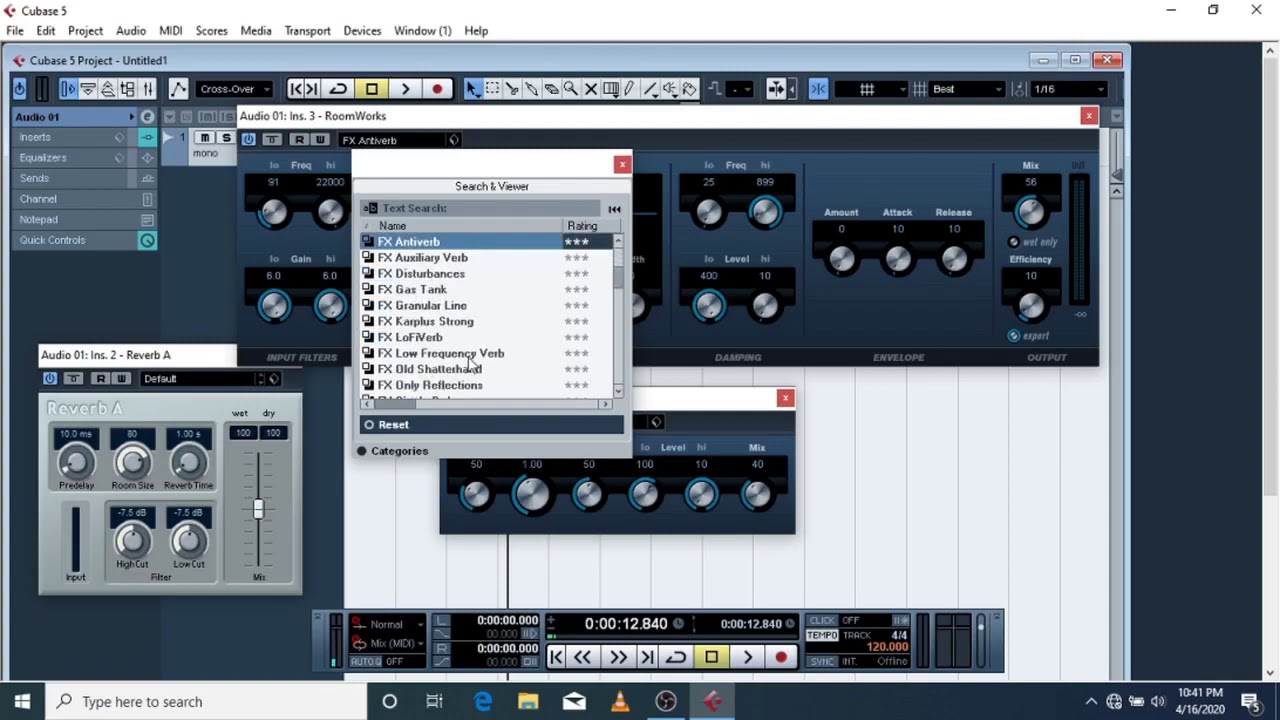
Task: Toggle Snap button in the toolbar
Action: point(818,89)
